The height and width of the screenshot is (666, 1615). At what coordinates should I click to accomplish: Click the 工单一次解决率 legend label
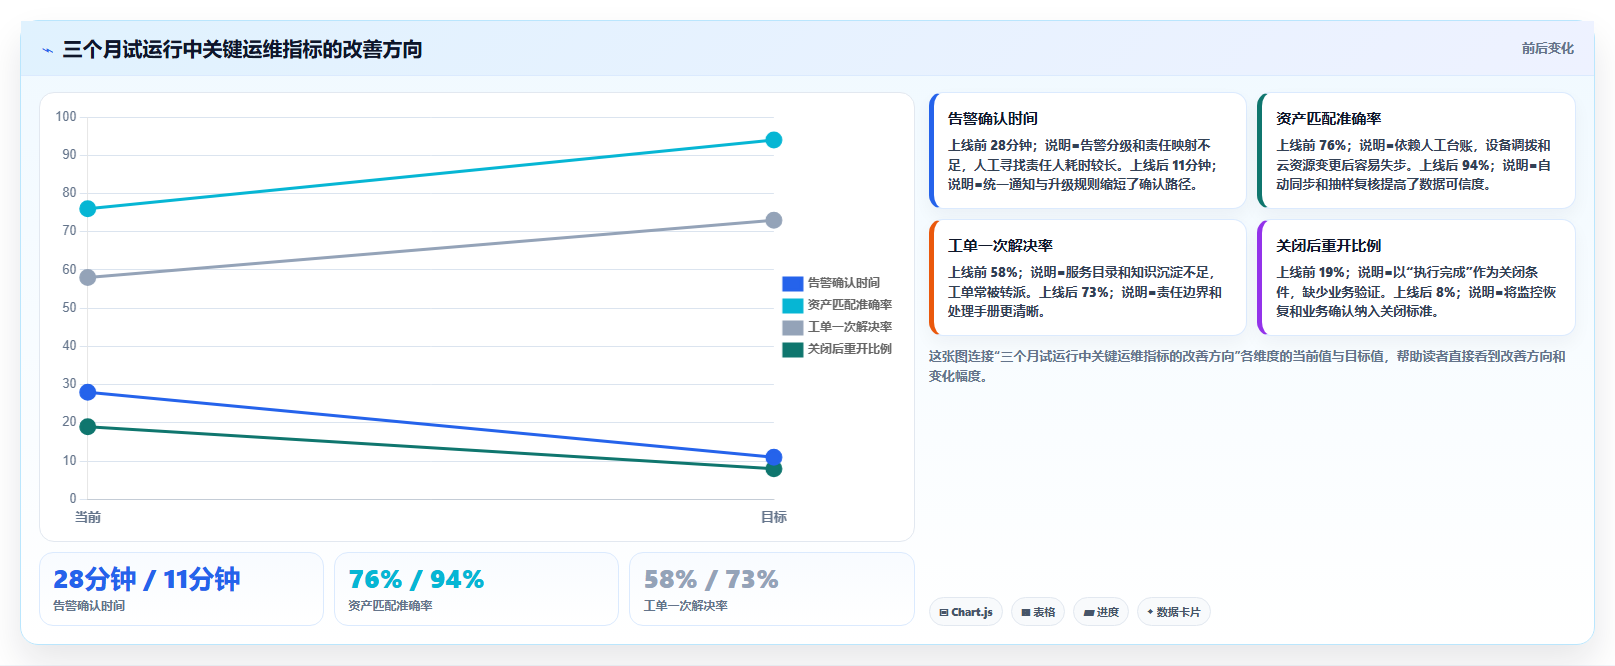[x=850, y=327]
